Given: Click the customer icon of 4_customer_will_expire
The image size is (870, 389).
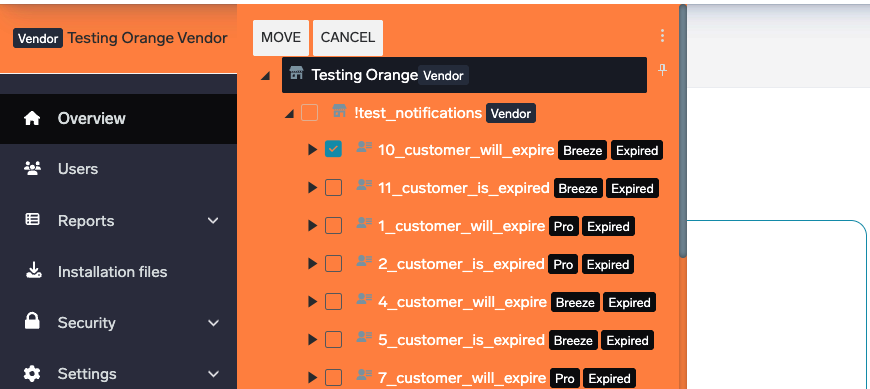Looking at the screenshot, I should [x=364, y=299].
